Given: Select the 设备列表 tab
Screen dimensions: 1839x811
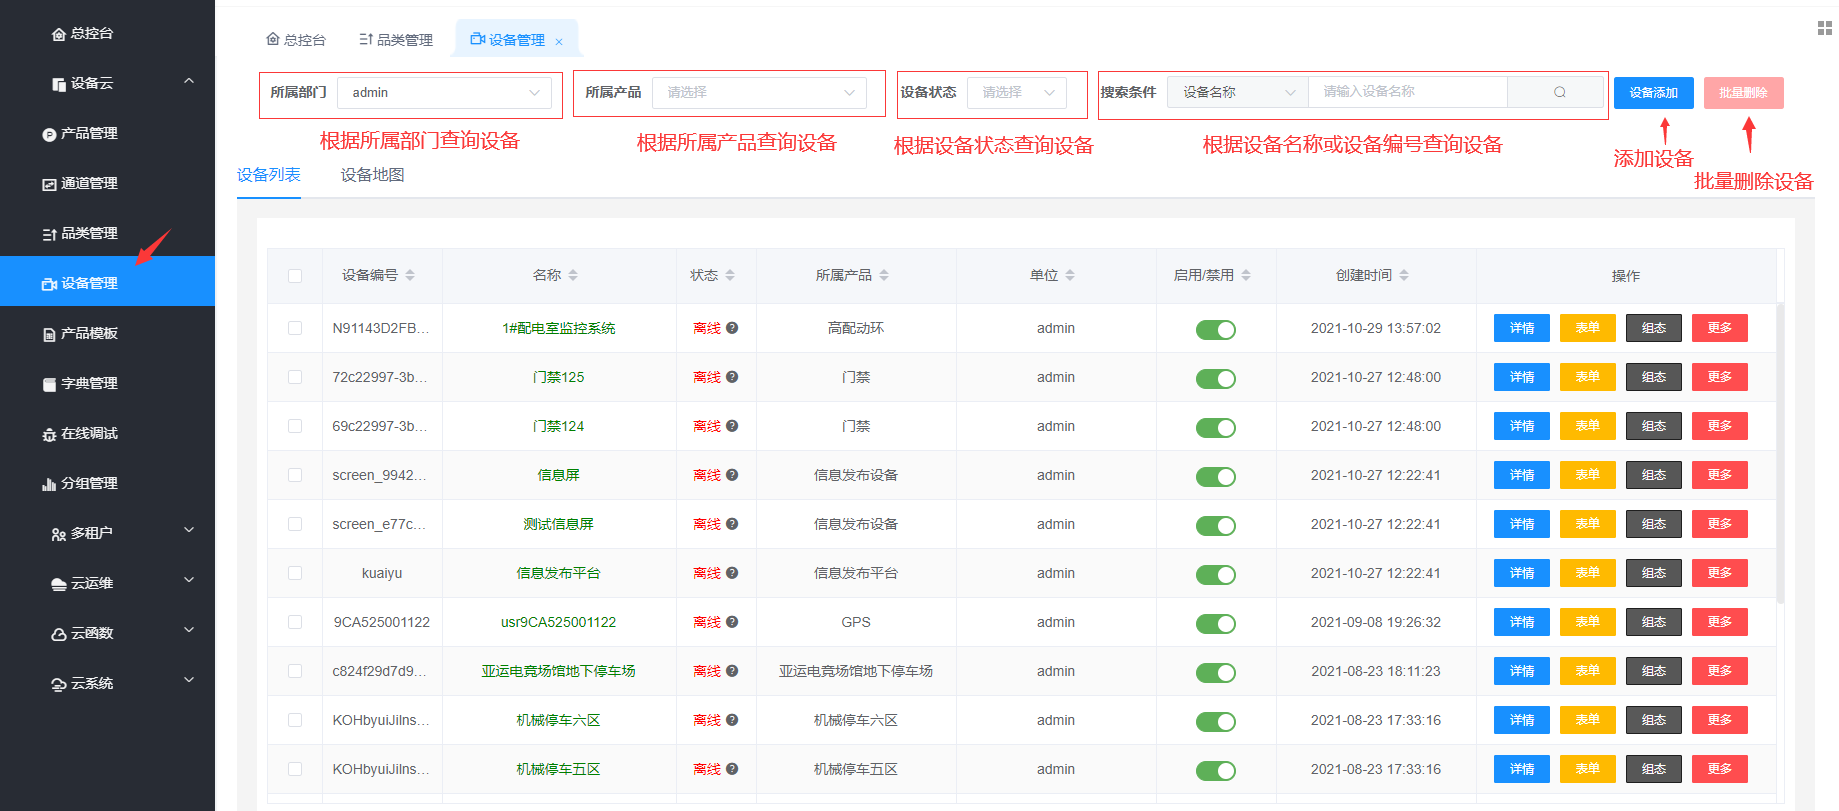Looking at the screenshot, I should [269, 175].
